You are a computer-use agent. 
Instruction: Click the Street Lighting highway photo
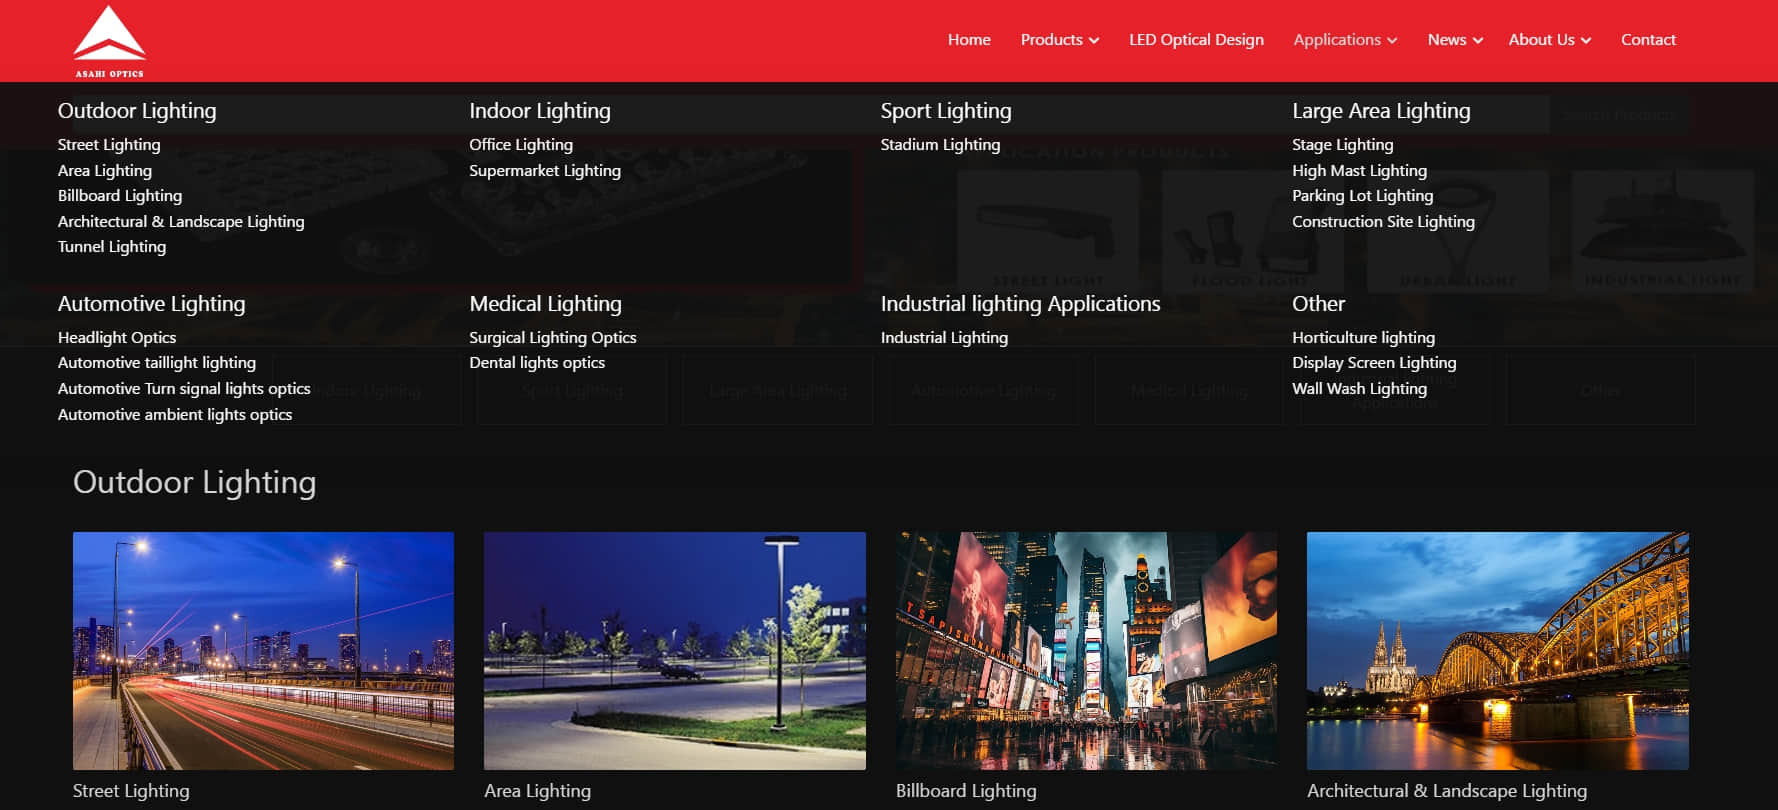coord(263,651)
